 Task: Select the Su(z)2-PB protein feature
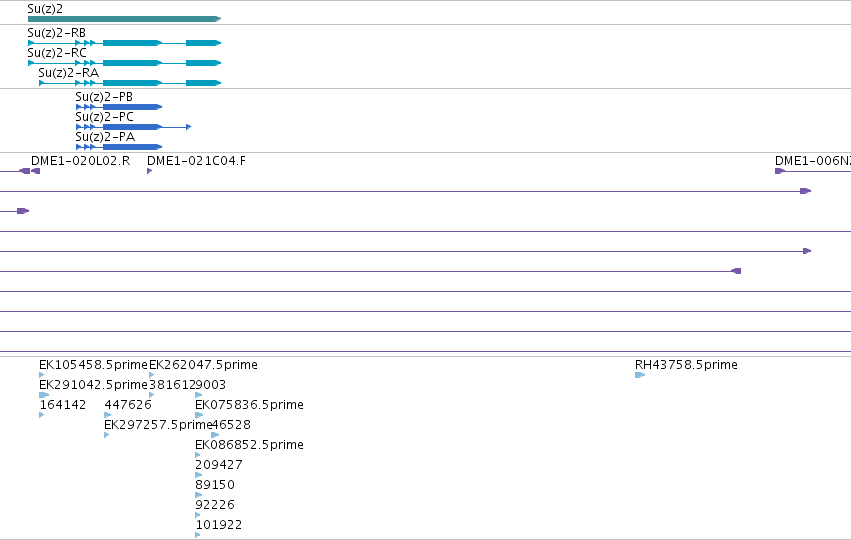[x=119, y=107]
